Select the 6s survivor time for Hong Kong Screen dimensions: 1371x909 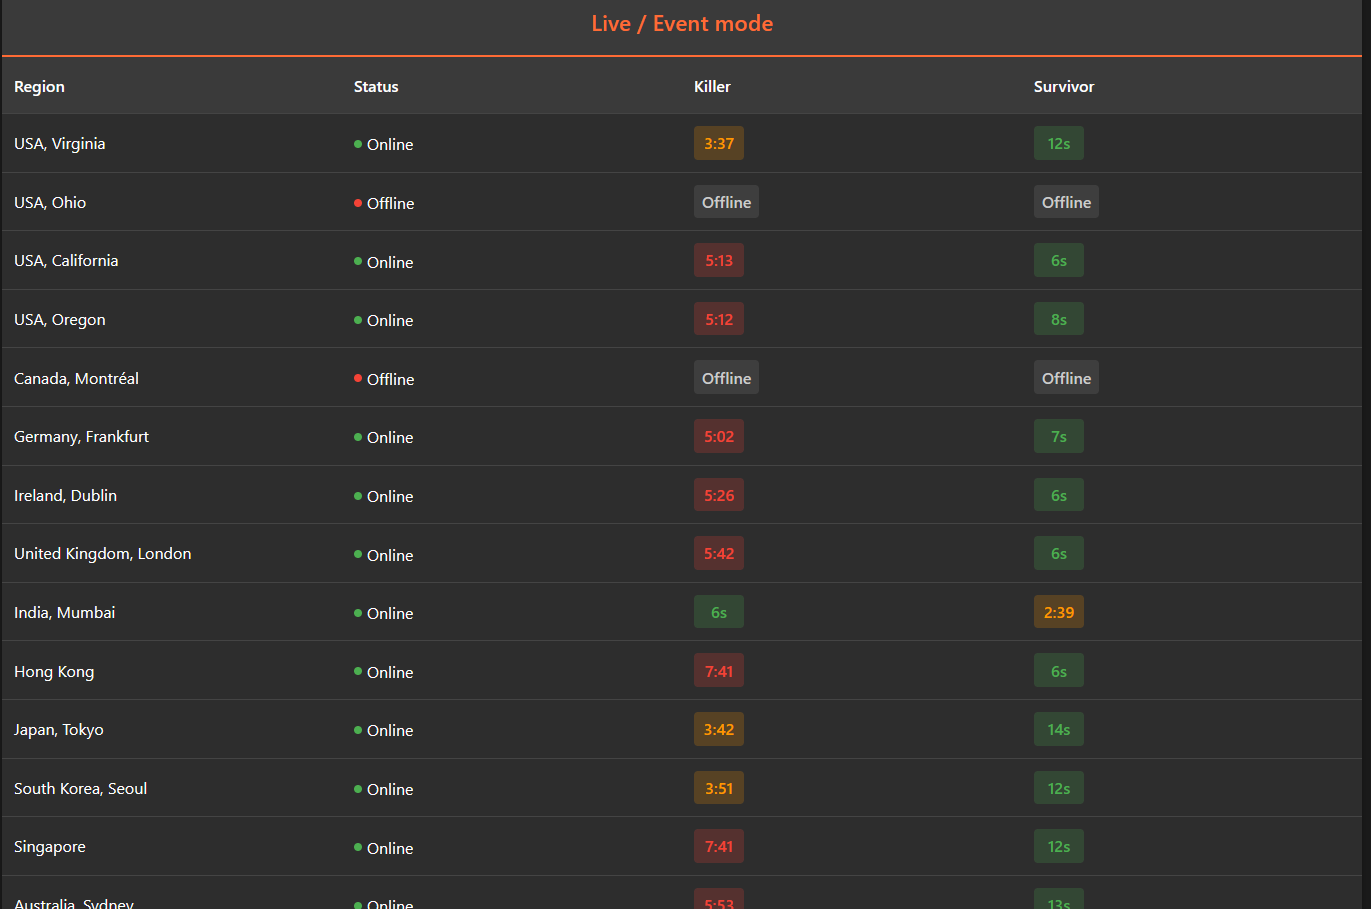pos(1059,671)
